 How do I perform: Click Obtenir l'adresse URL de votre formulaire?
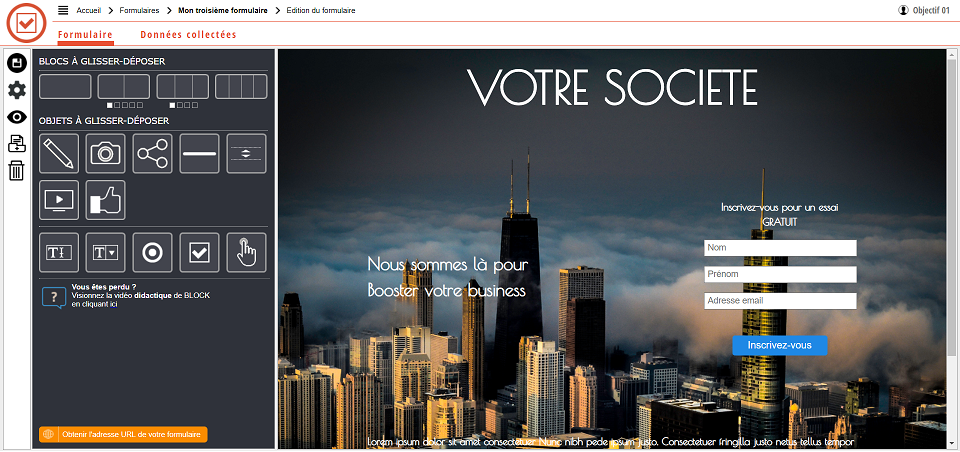[x=123, y=434]
